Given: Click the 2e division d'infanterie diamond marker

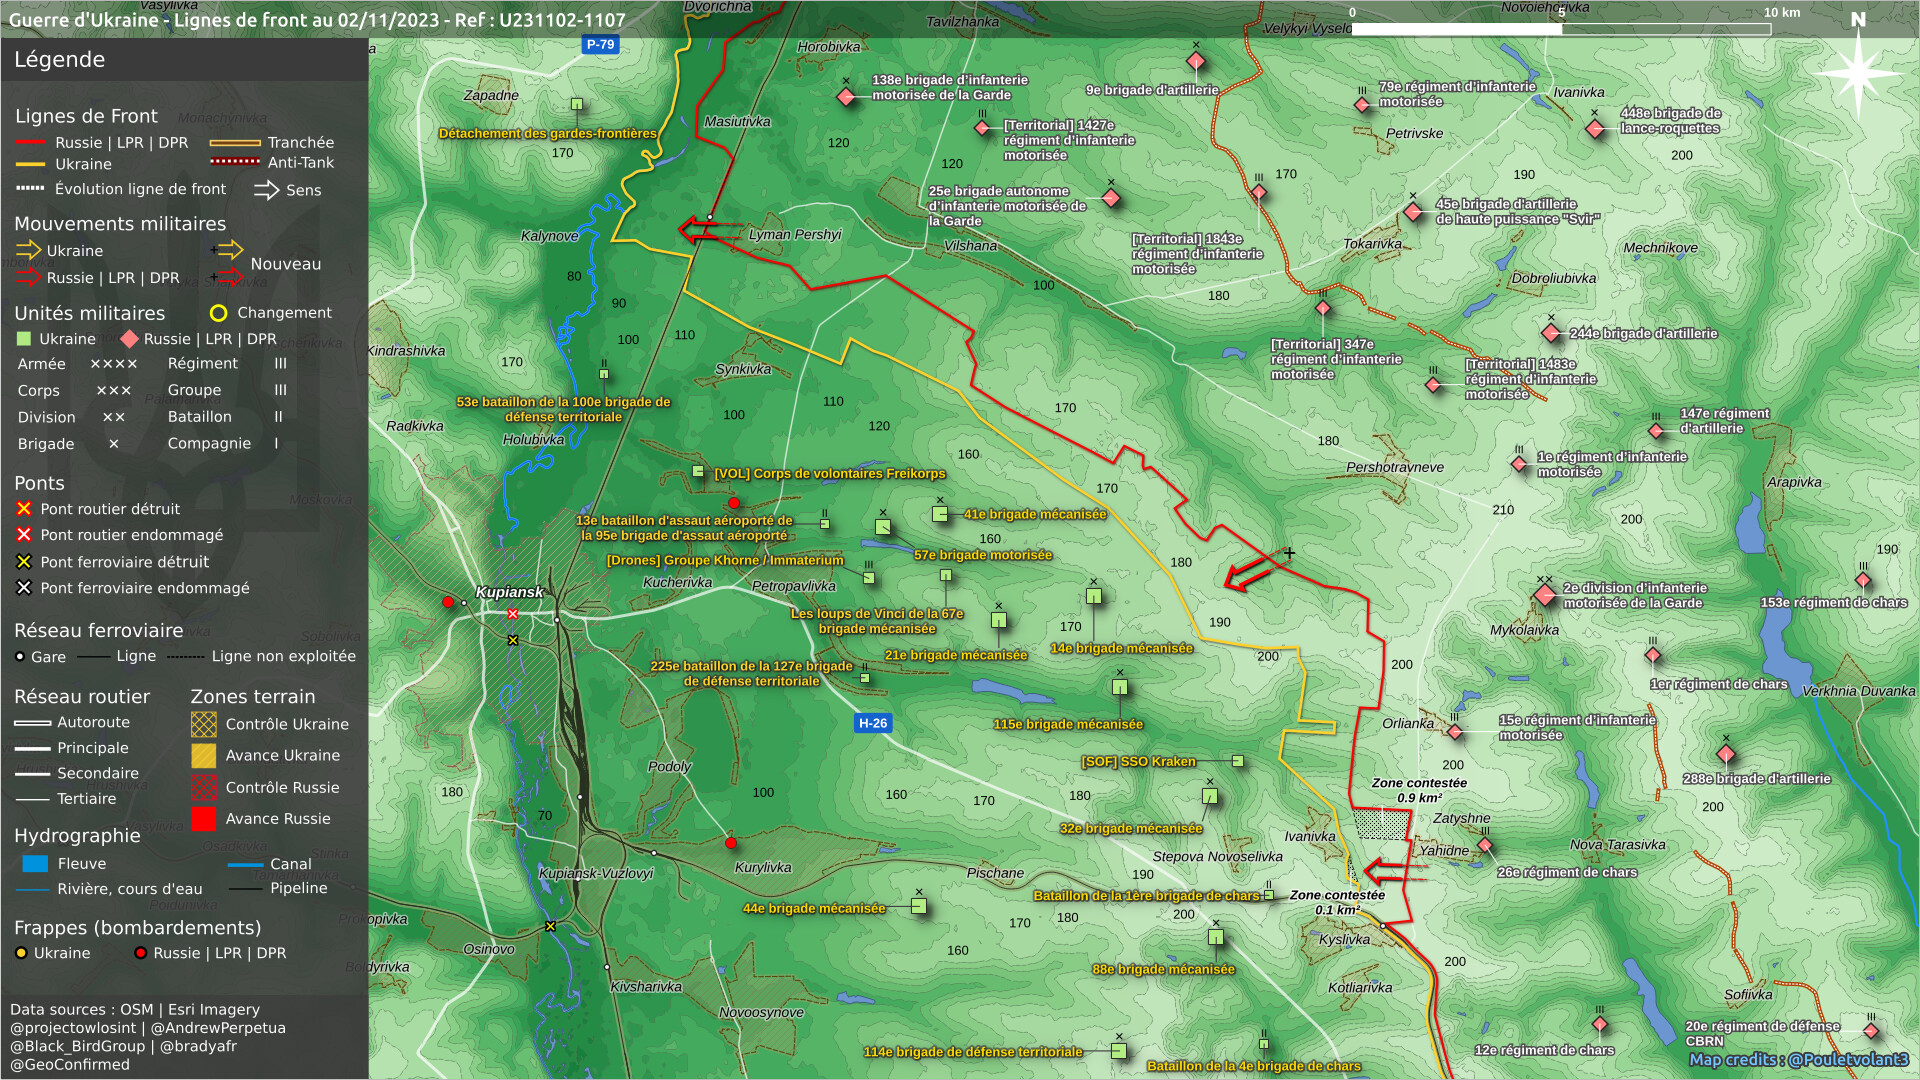Looking at the screenshot, I should coord(1545,596).
